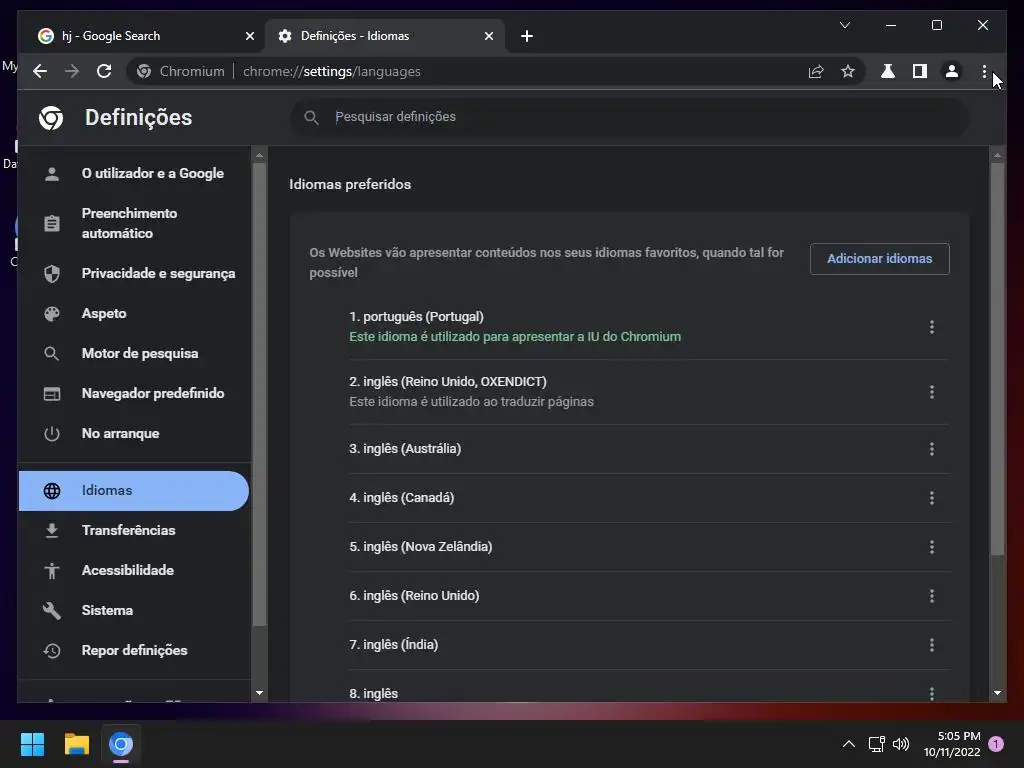Viewport: 1024px width, 768px height.
Task: Open O utilizador e a Google section
Action: click(135, 173)
